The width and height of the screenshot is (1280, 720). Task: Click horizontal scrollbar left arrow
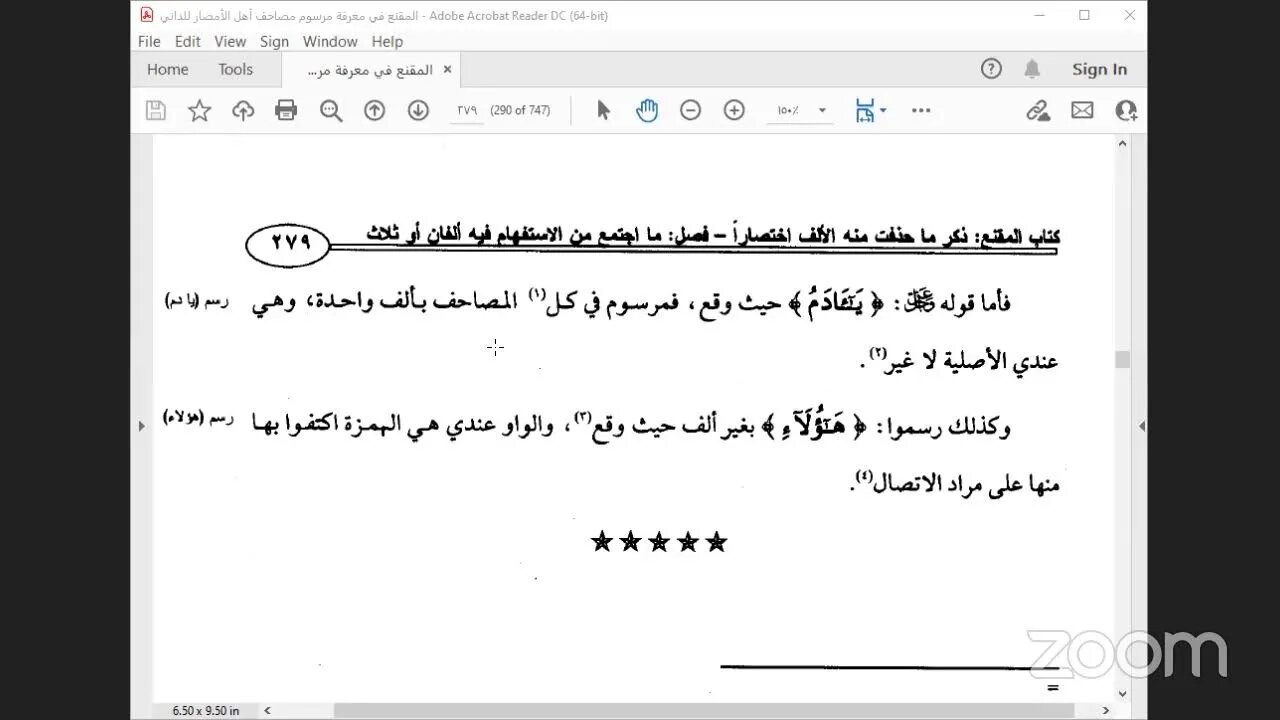(x=267, y=710)
